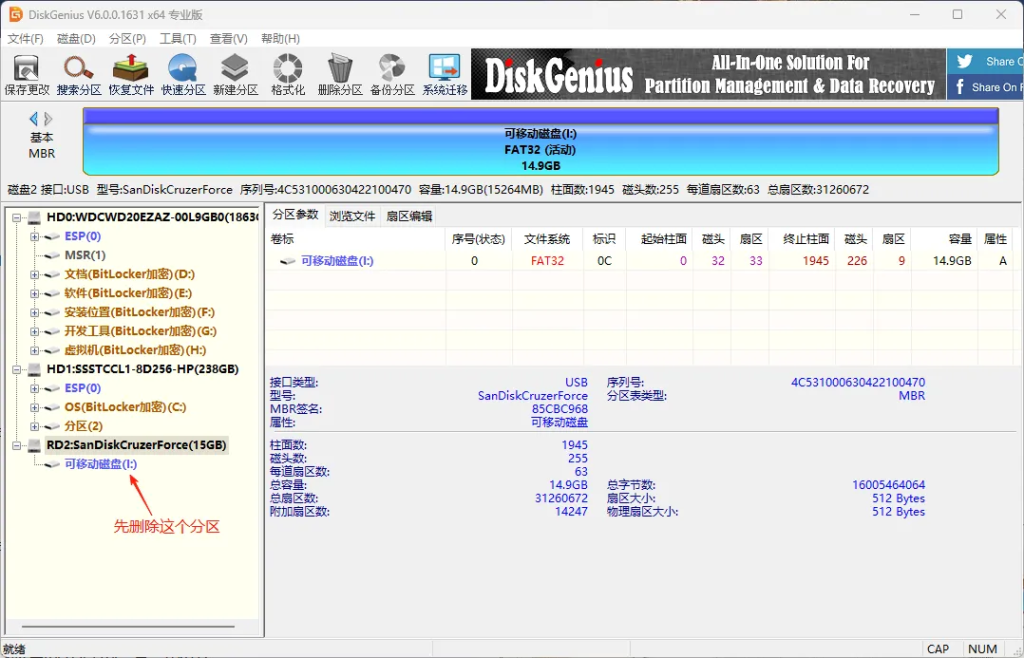The image size is (1024, 658).
Task: Open the 工具(T) menu
Action: tap(178, 39)
